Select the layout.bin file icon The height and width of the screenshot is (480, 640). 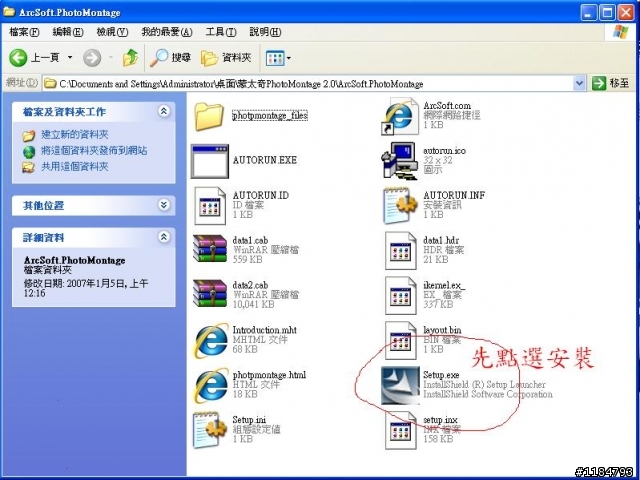[401, 340]
